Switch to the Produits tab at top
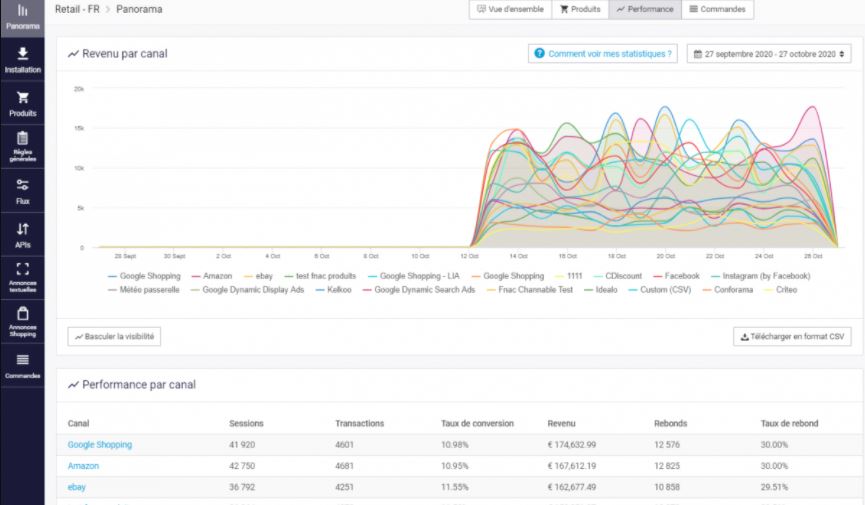 [580, 9]
